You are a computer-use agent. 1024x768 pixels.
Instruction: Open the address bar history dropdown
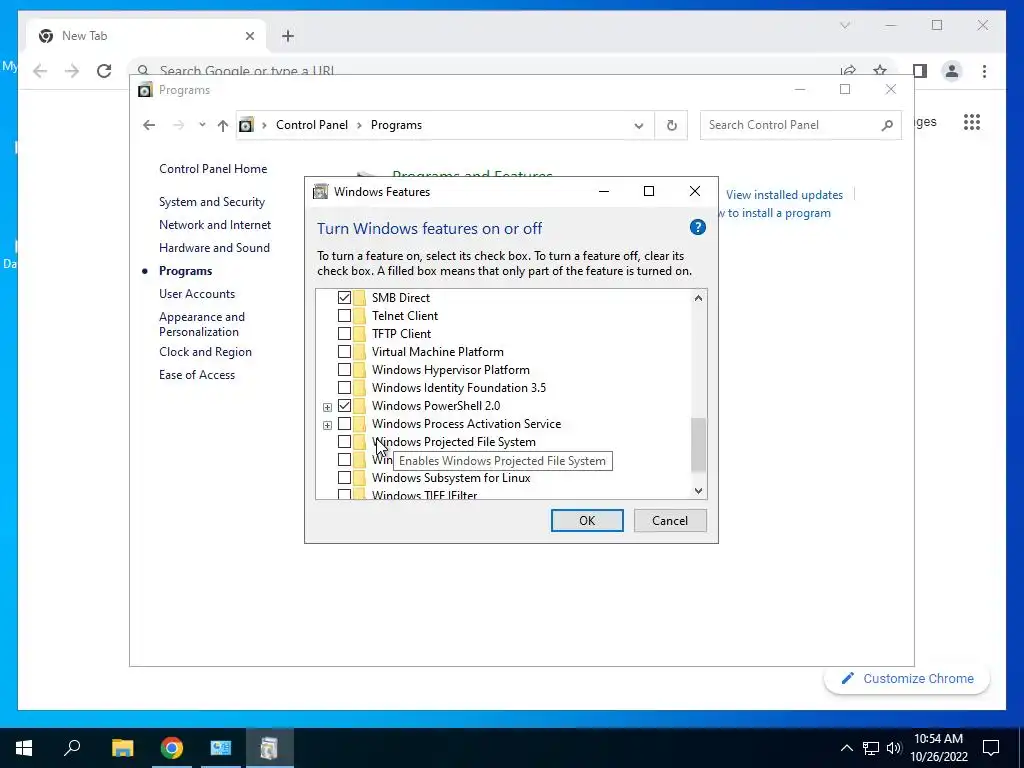click(639, 125)
